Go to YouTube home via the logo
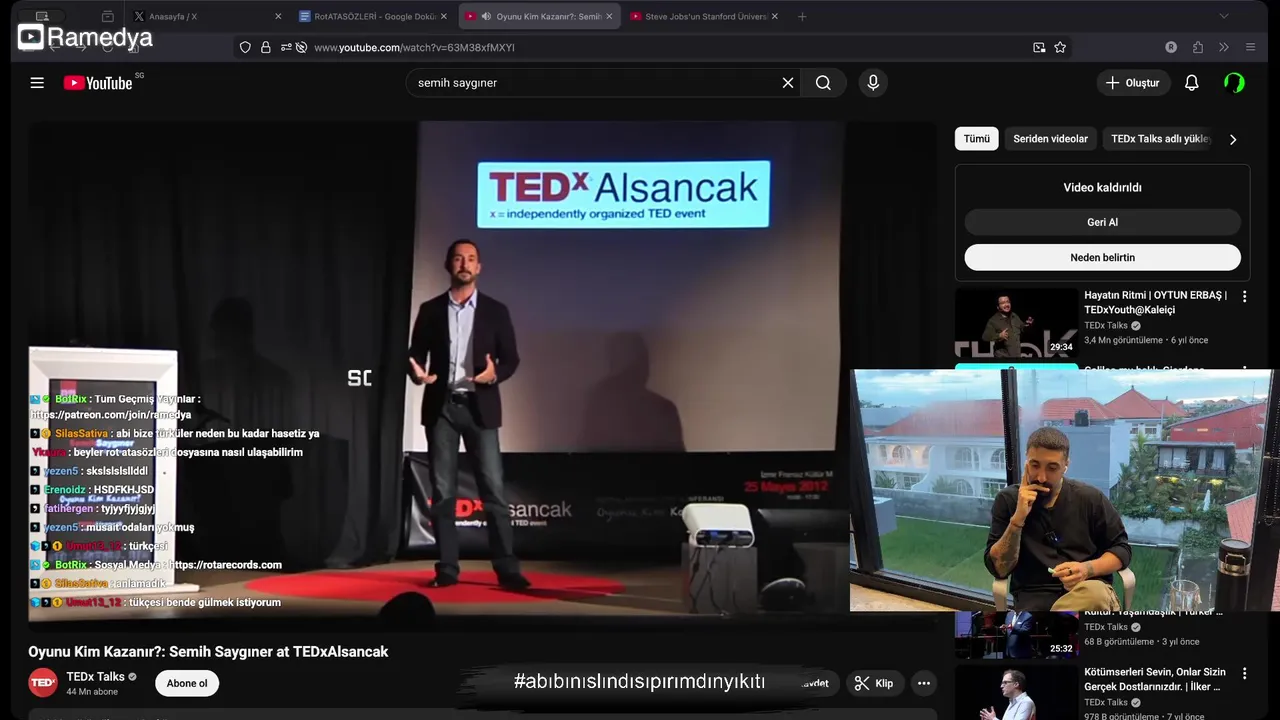This screenshot has height=720, width=1280. coord(98,83)
